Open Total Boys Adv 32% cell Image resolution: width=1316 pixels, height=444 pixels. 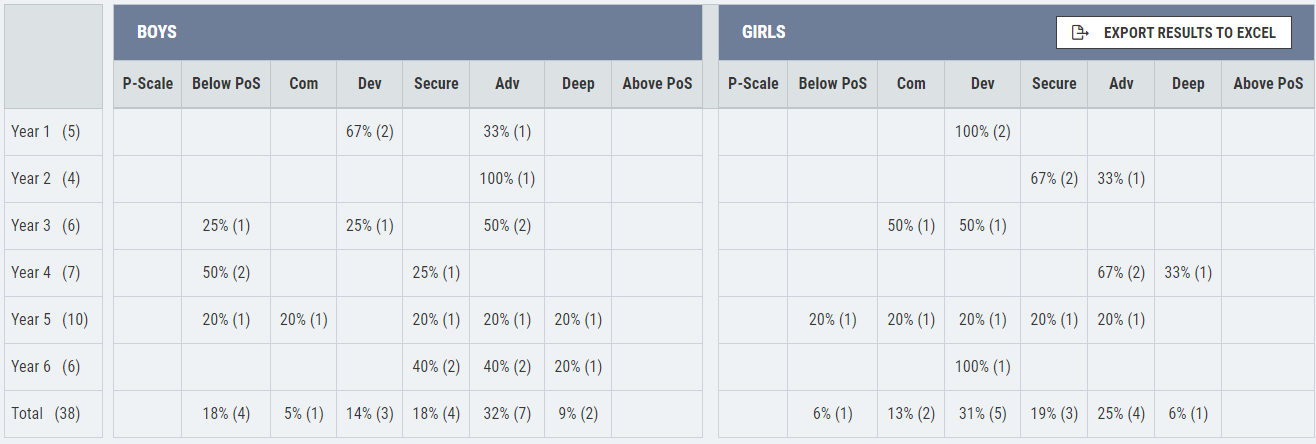point(507,414)
